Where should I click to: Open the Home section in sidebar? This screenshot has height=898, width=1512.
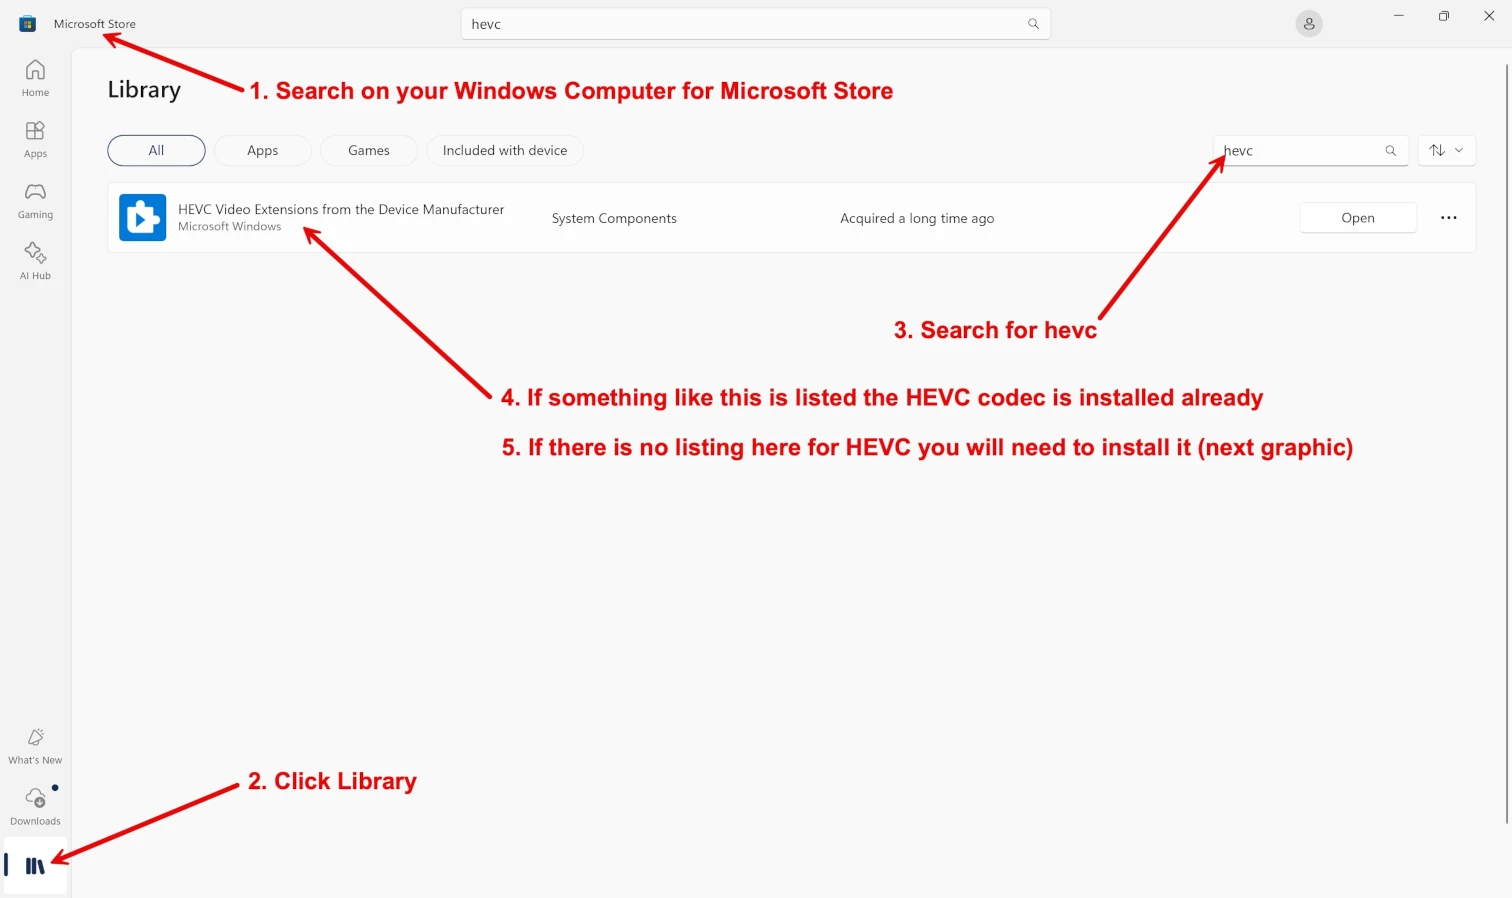tap(35, 78)
